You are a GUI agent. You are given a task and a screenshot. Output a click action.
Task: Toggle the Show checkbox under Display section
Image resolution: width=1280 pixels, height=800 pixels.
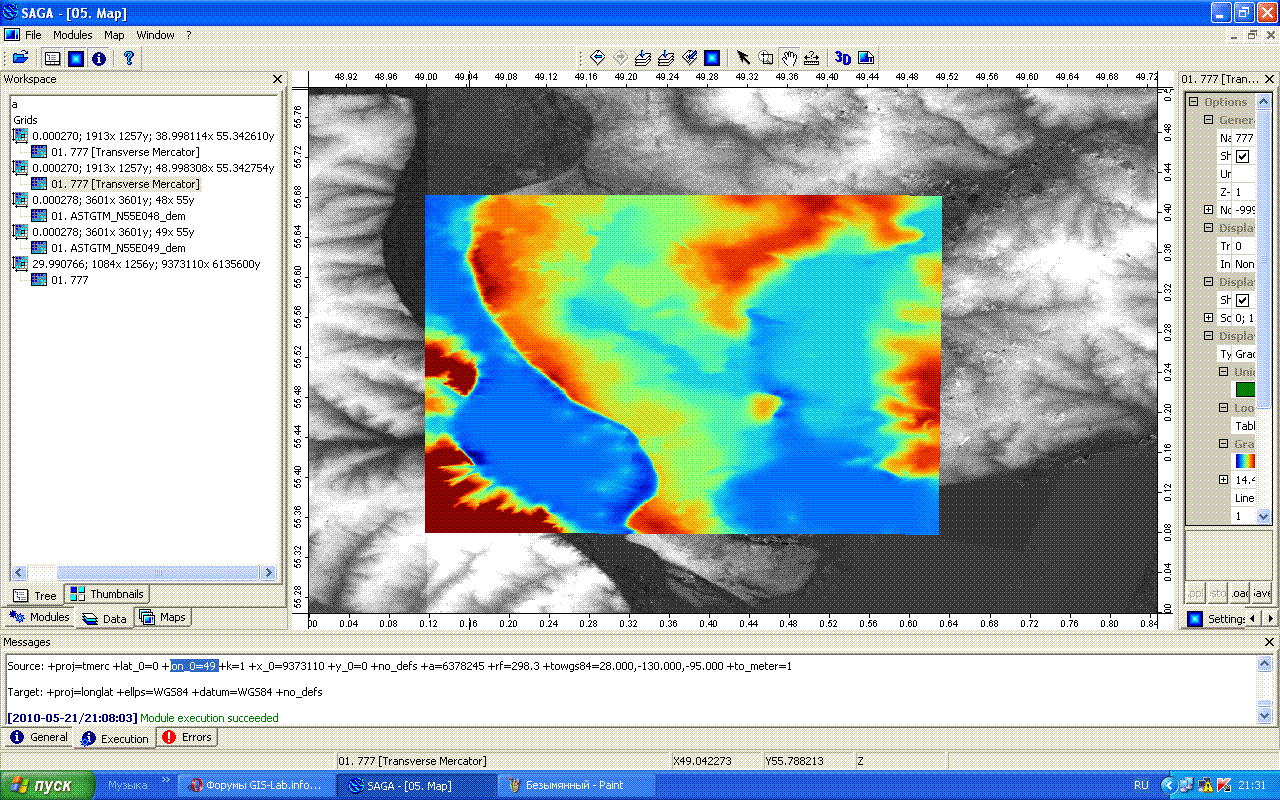coord(1242,300)
